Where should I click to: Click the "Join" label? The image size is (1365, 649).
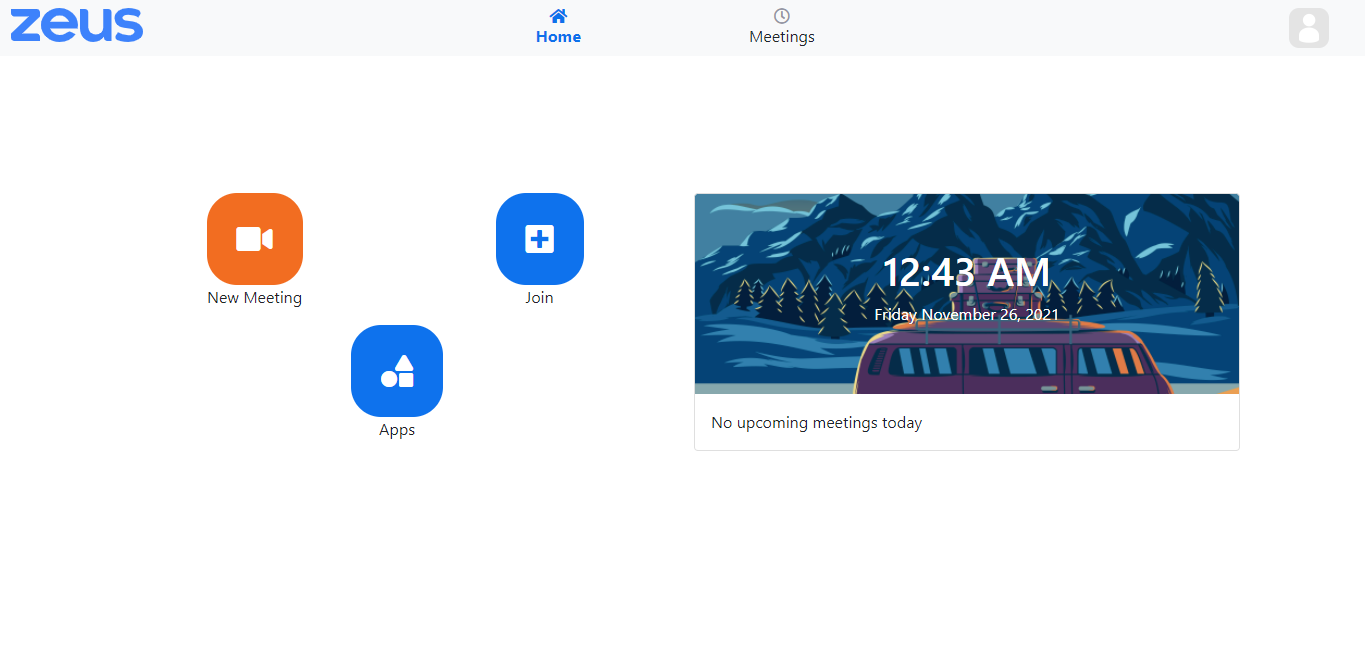point(539,298)
